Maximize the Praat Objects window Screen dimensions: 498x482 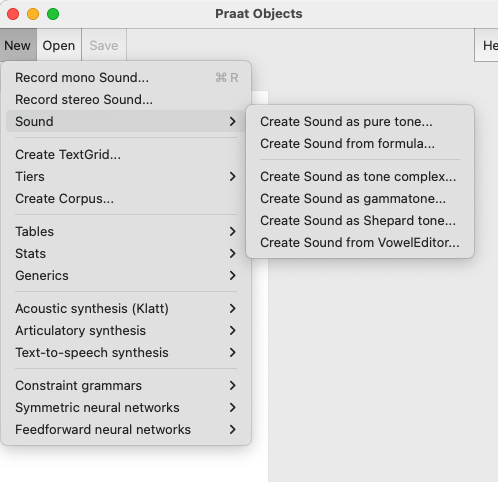[53, 14]
